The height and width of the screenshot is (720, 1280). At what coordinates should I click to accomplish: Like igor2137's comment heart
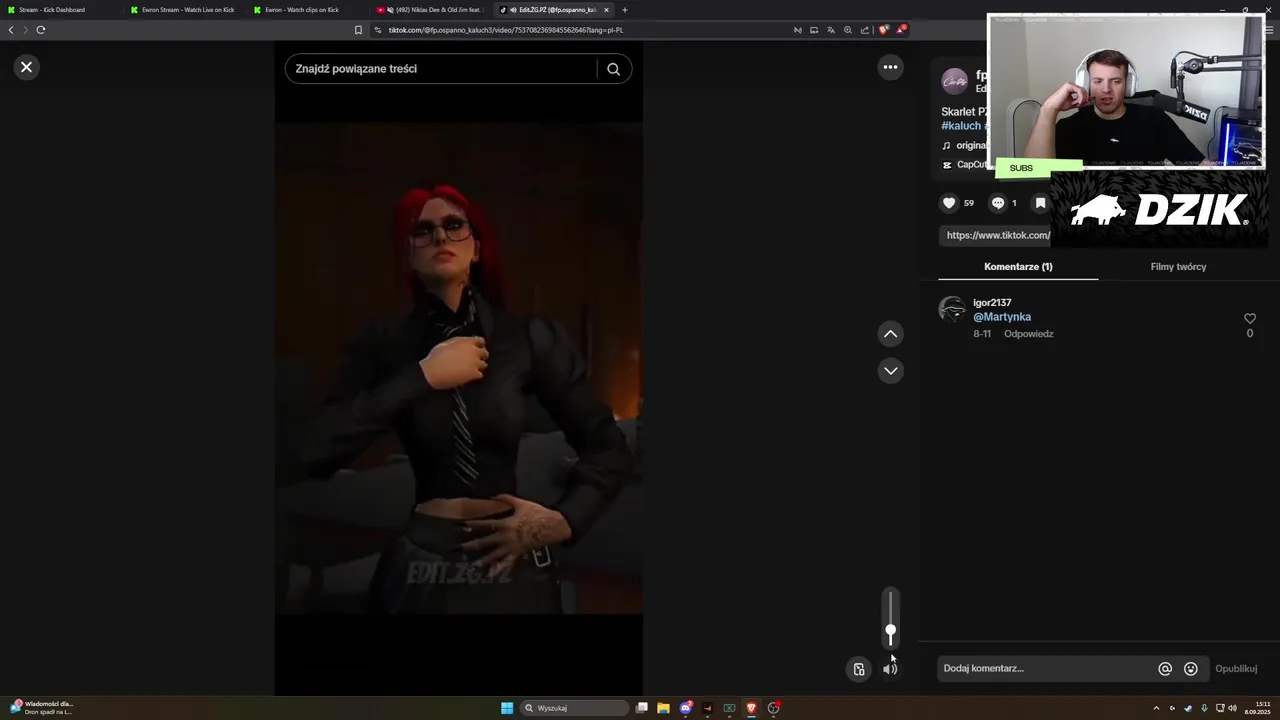click(x=1249, y=318)
